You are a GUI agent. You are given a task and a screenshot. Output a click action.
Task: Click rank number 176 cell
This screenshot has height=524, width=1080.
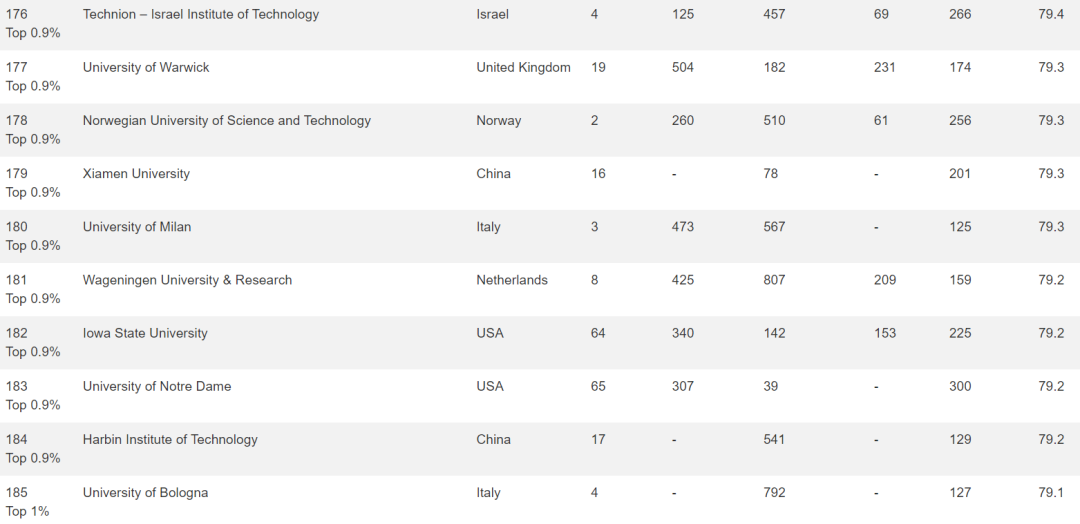click(17, 14)
